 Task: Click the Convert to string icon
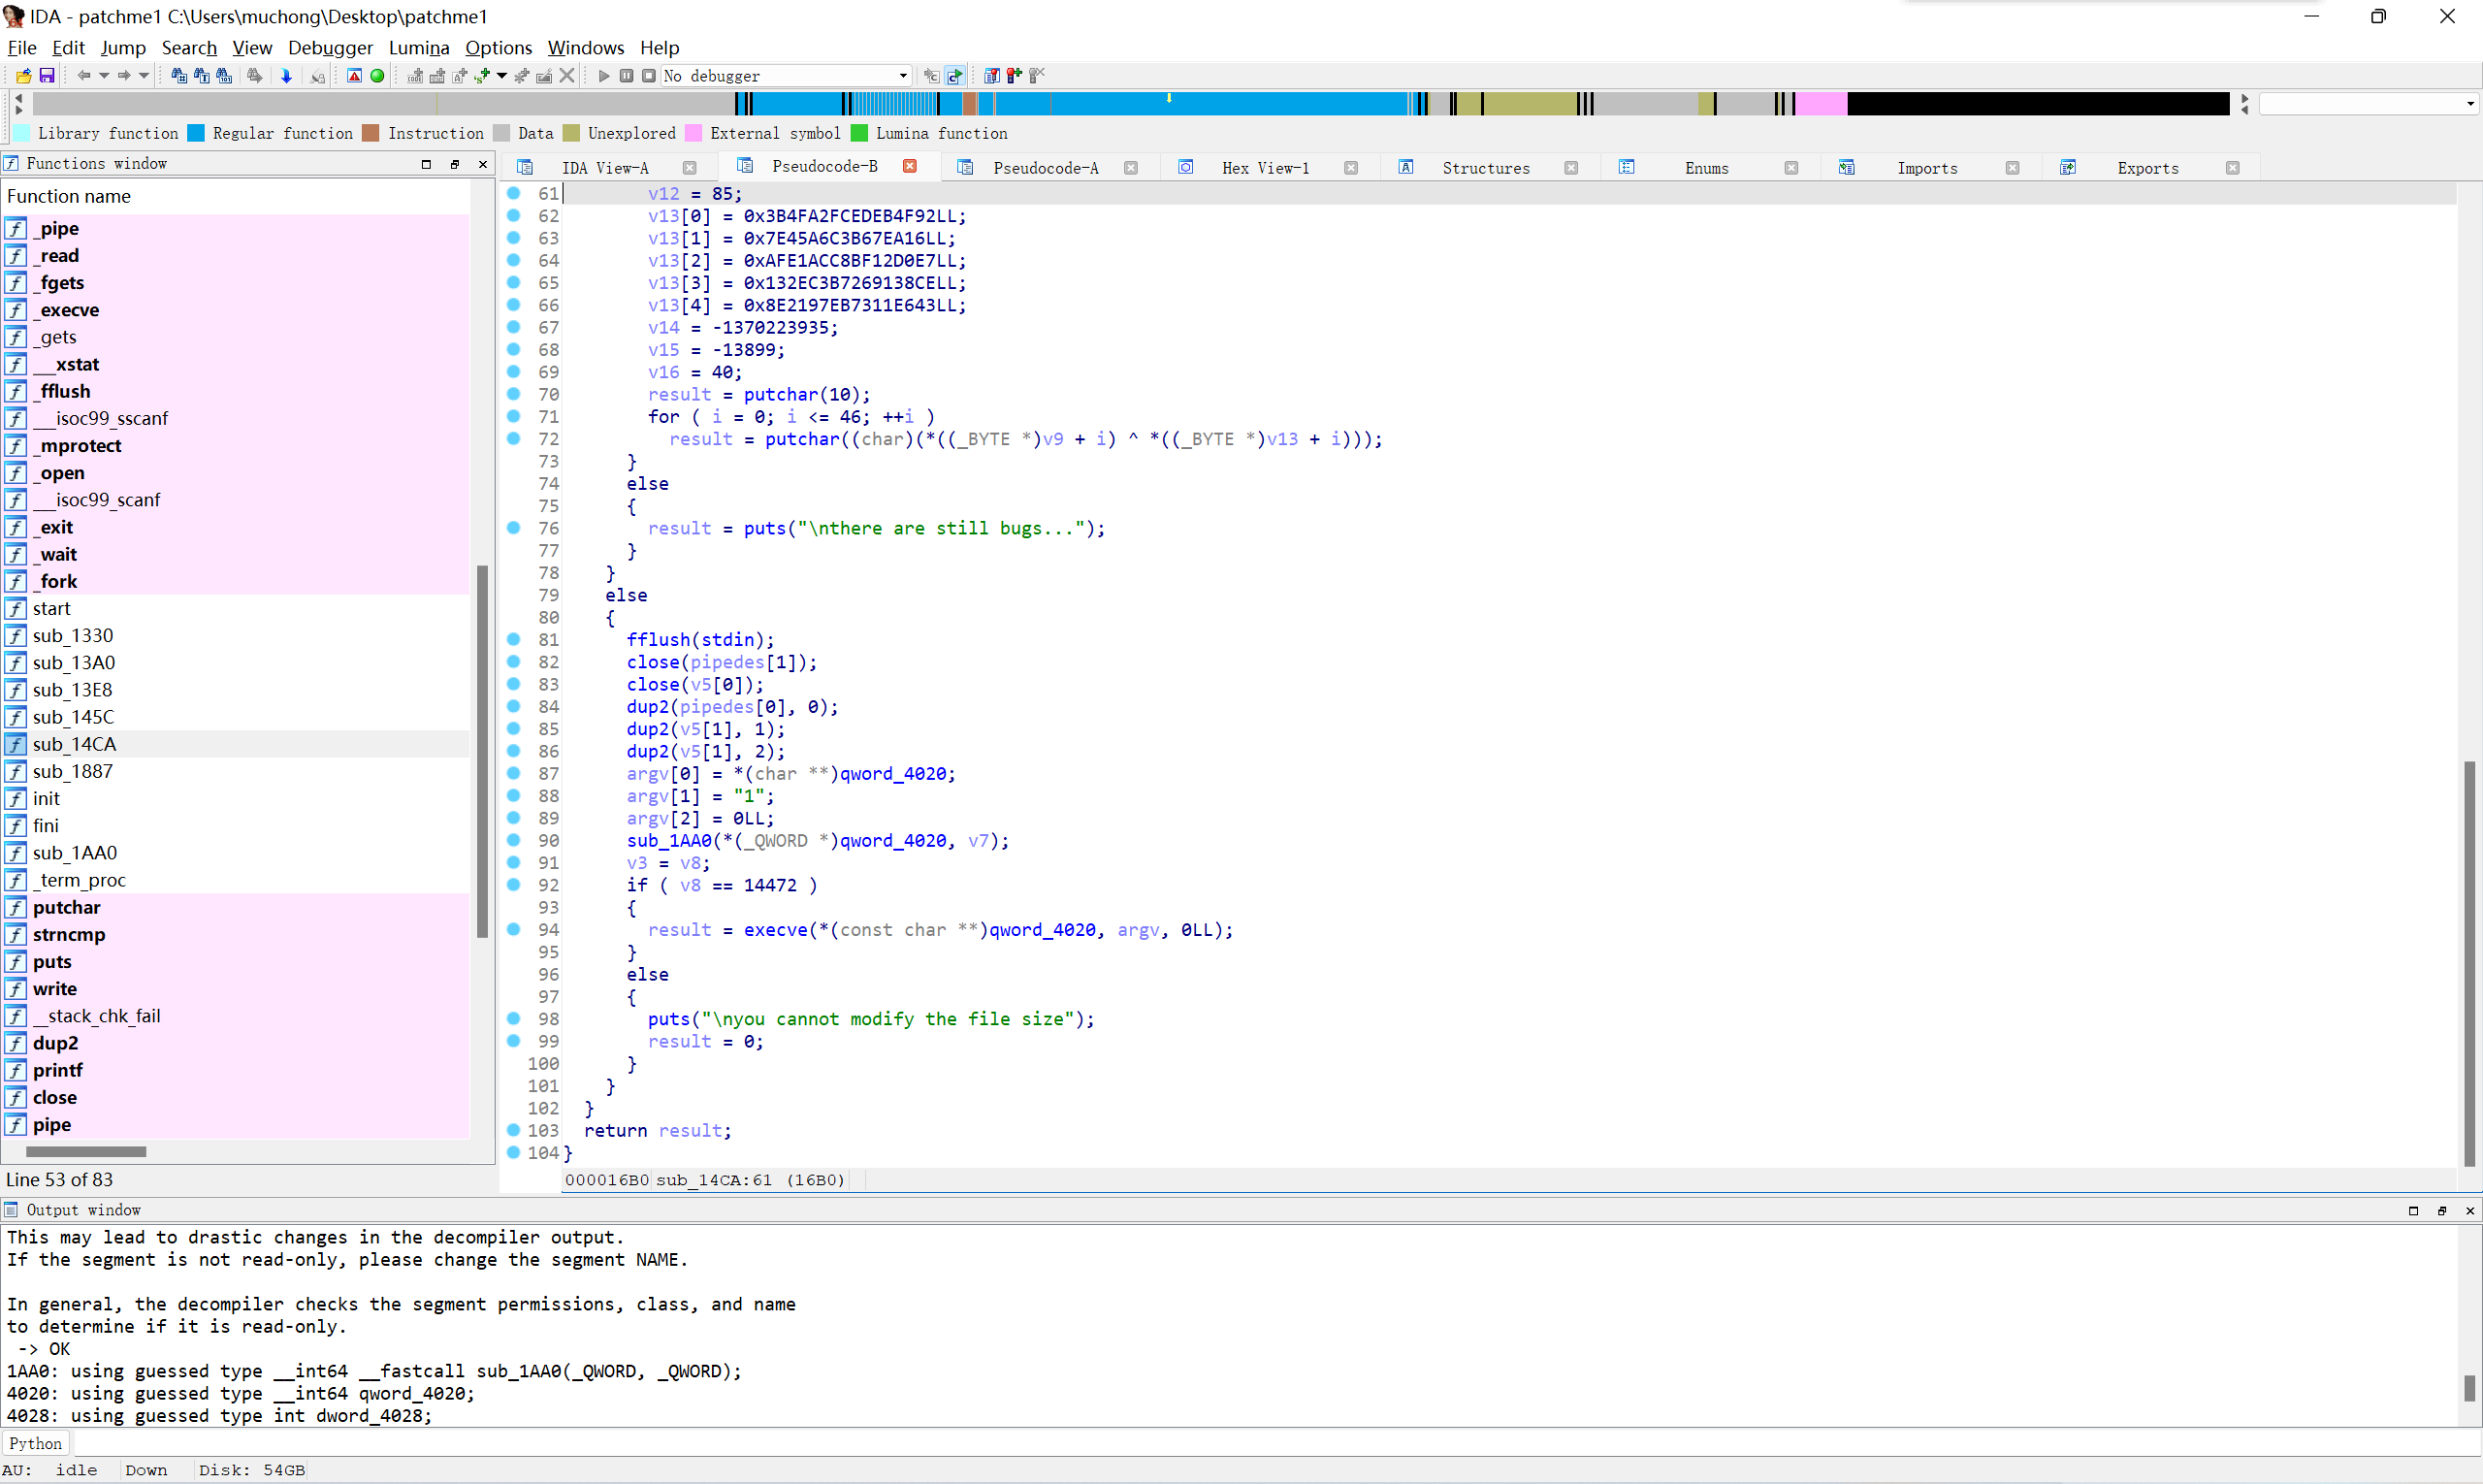tap(460, 76)
